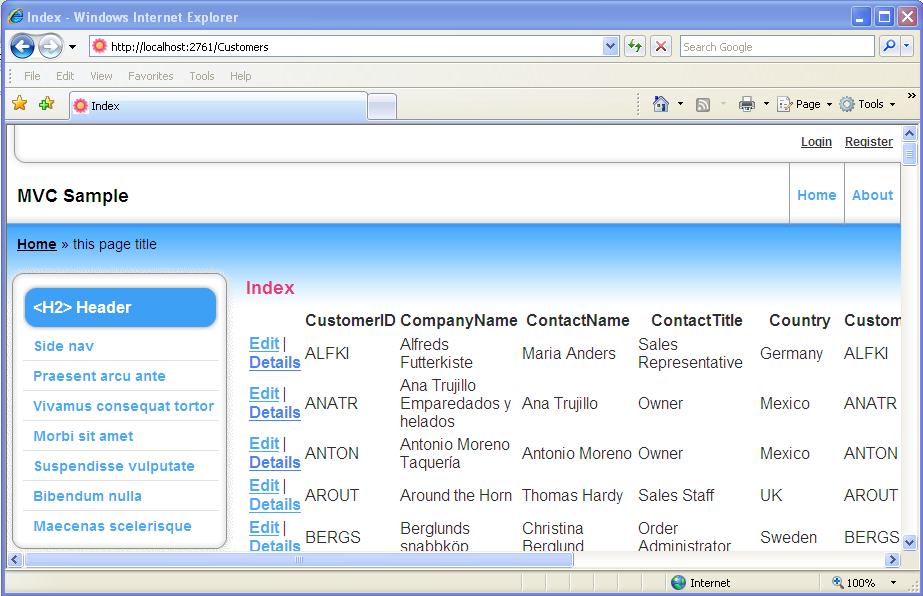The height and width of the screenshot is (596, 923).
Task: Edit the BERGS customer row
Action: [264, 528]
